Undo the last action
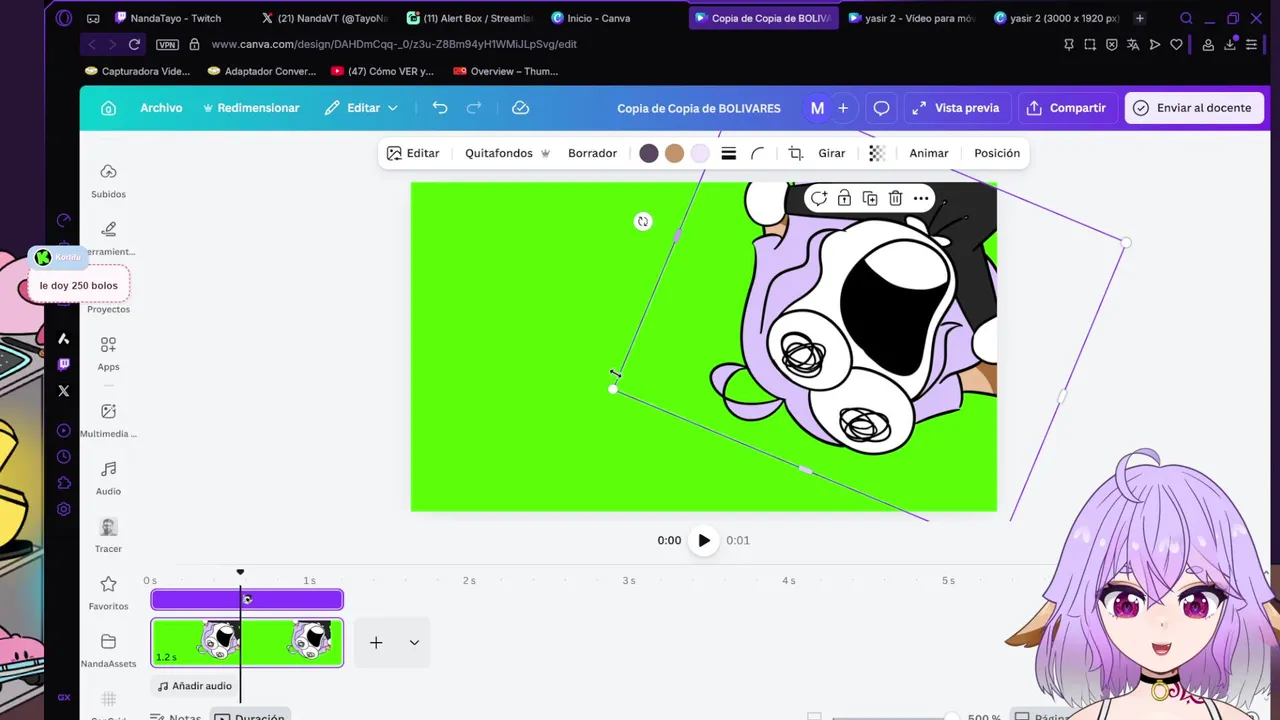The width and height of the screenshot is (1280, 720). click(440, 108)
